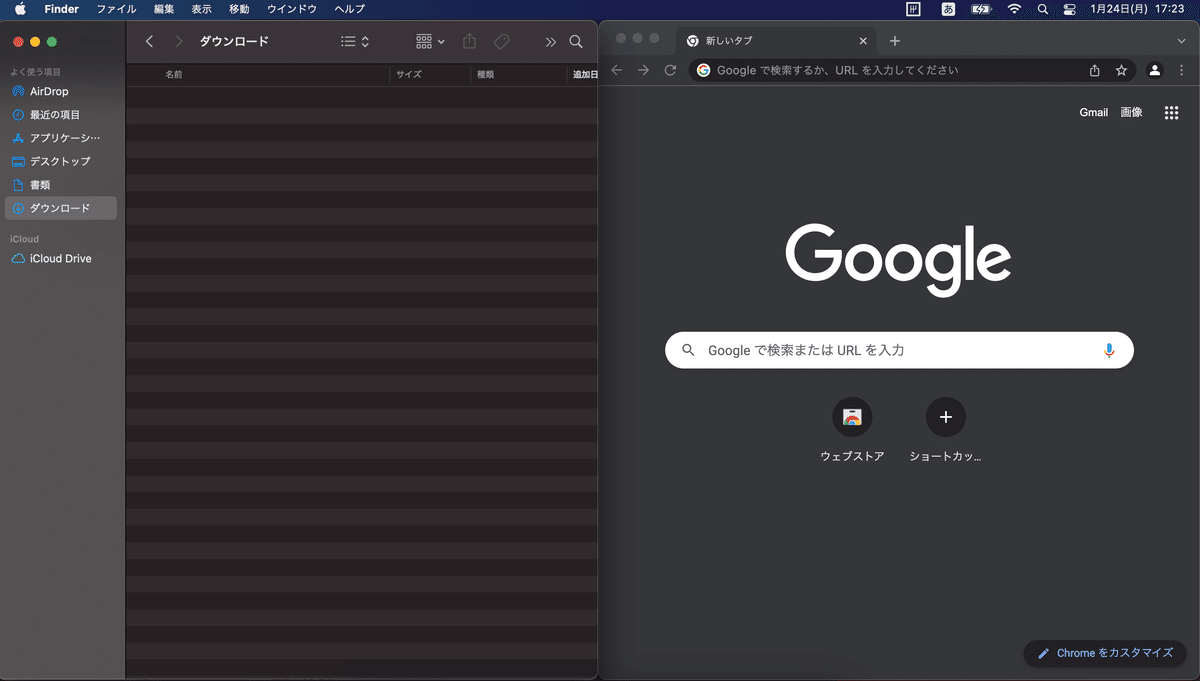Open the 編集 menu
The width and height of the screenshot is (1200, 681).
[x=164, y=9]
